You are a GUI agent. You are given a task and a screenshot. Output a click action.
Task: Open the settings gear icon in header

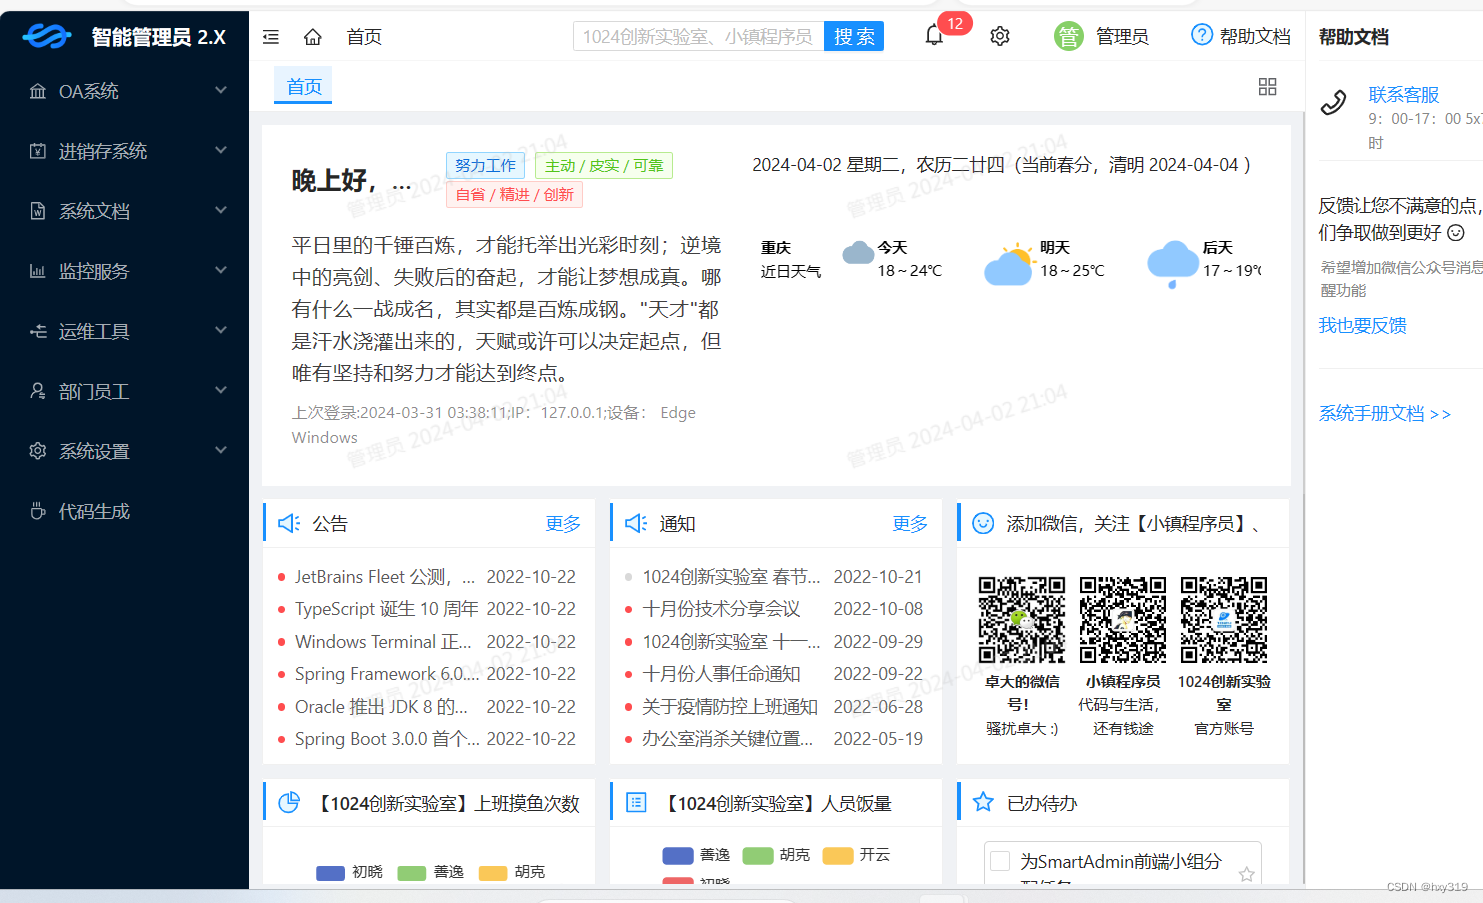[x=1000, y=36]
